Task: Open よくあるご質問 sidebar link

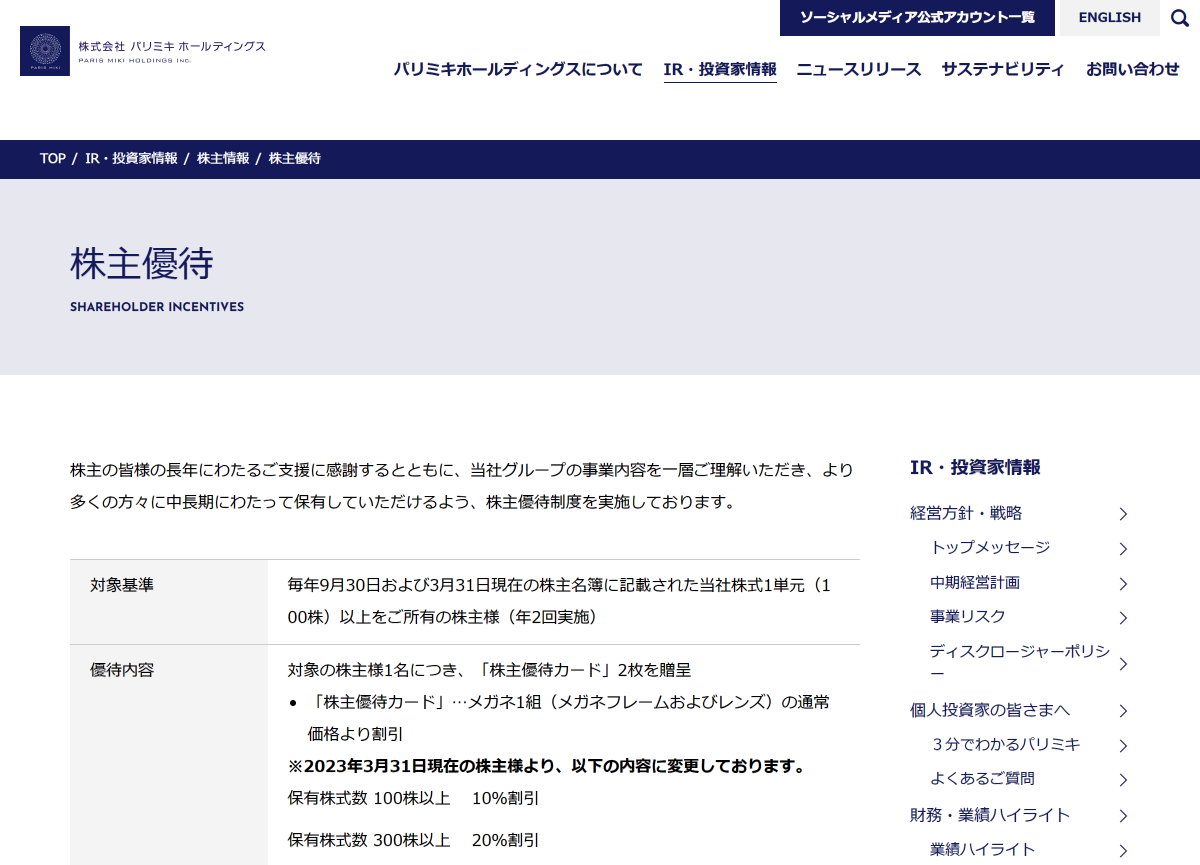Action: pos(982,779)
